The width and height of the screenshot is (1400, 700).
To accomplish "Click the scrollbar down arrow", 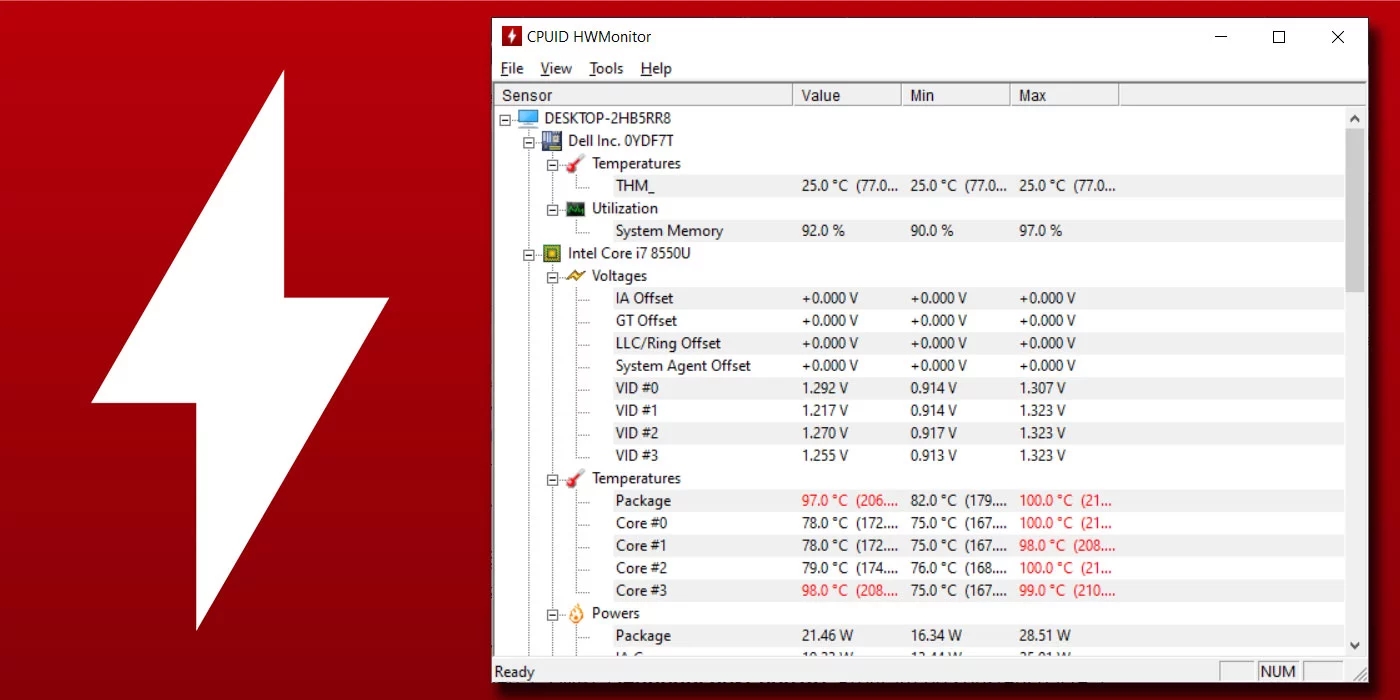I will 1355,645.
